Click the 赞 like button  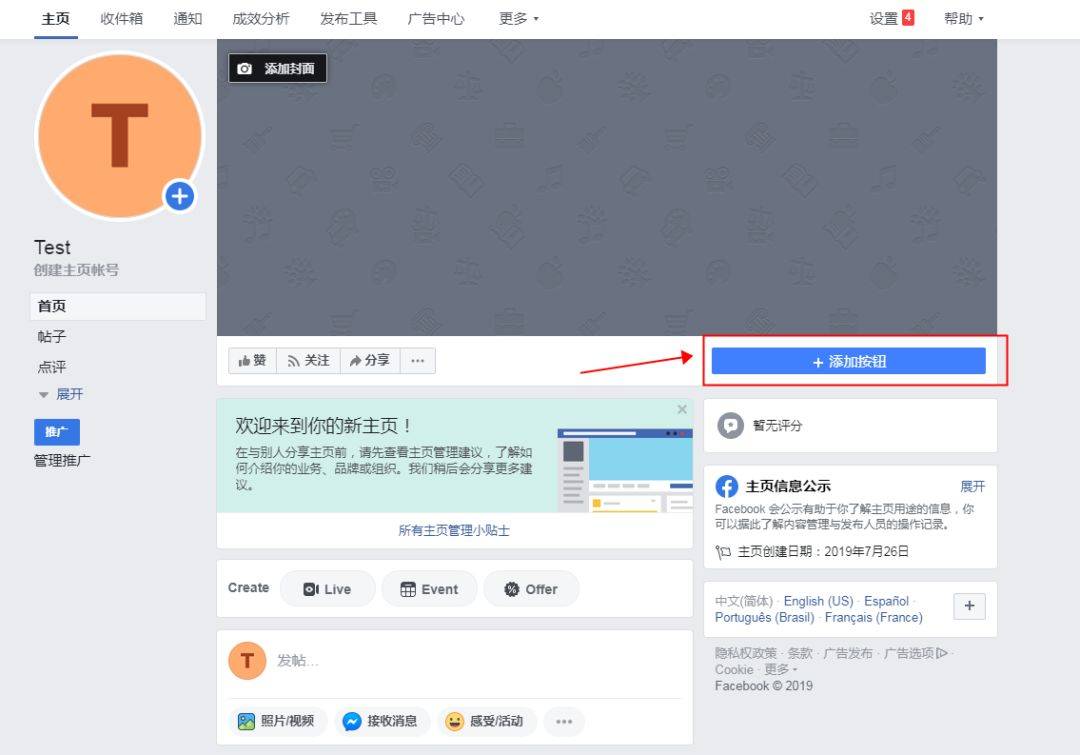[x=252, y=360]
